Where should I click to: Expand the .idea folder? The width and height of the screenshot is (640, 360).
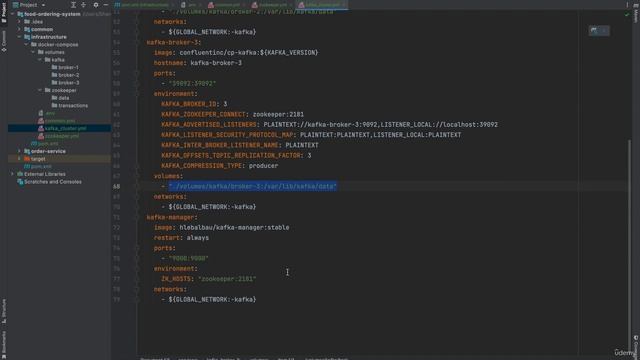(x=19, y=22)
